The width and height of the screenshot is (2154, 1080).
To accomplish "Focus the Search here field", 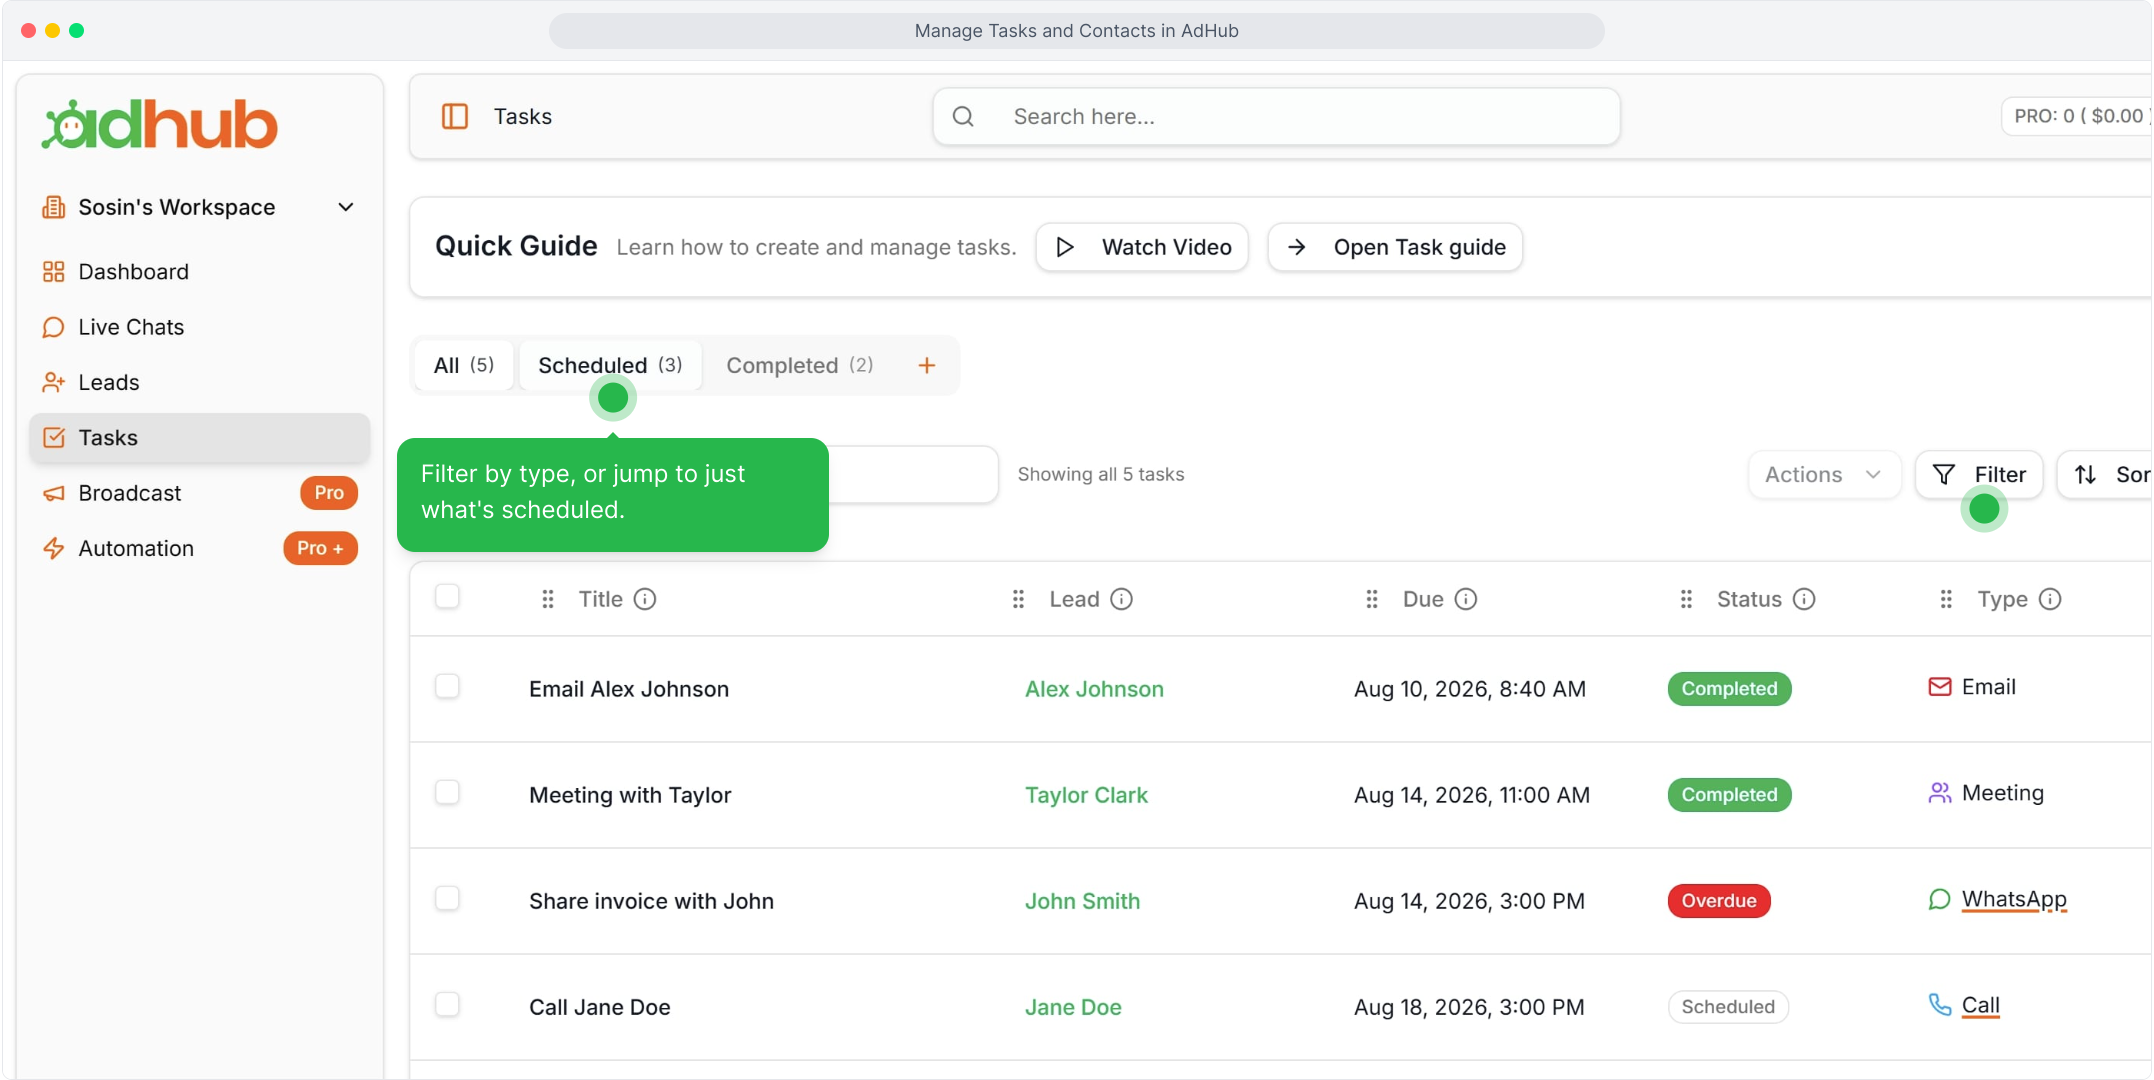I will point(1276,116).
